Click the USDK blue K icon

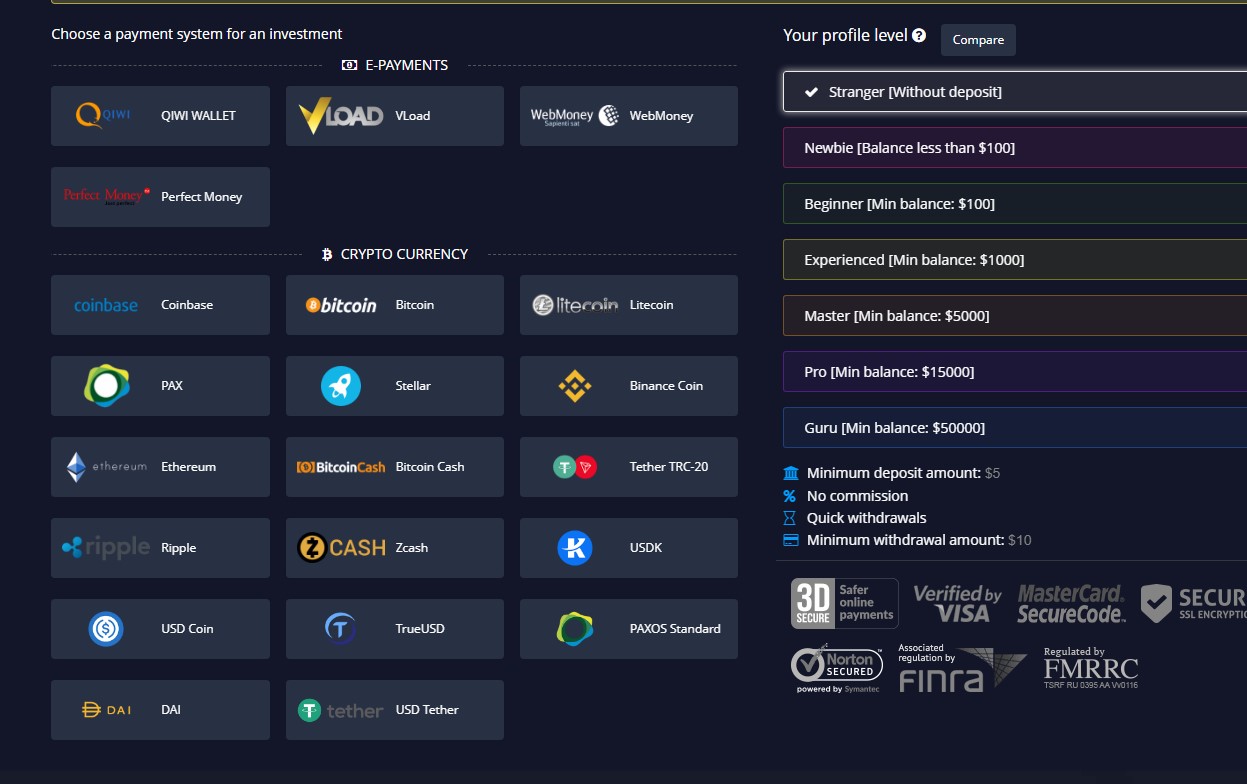575,548
